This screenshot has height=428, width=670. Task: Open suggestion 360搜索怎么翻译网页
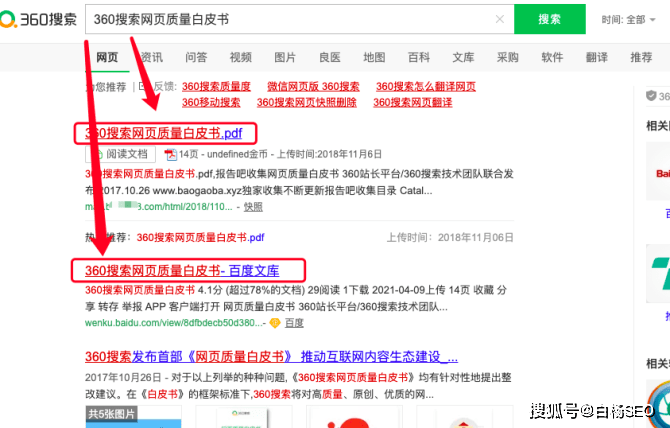pyautogui.click(x=426, y=87)
